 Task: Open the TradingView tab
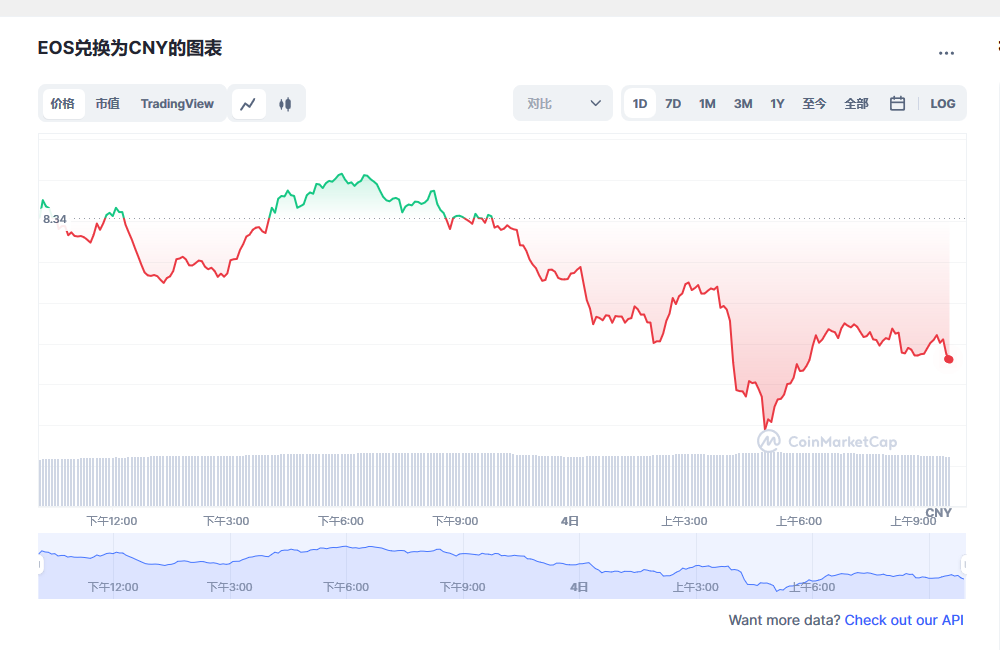point(177,104)
